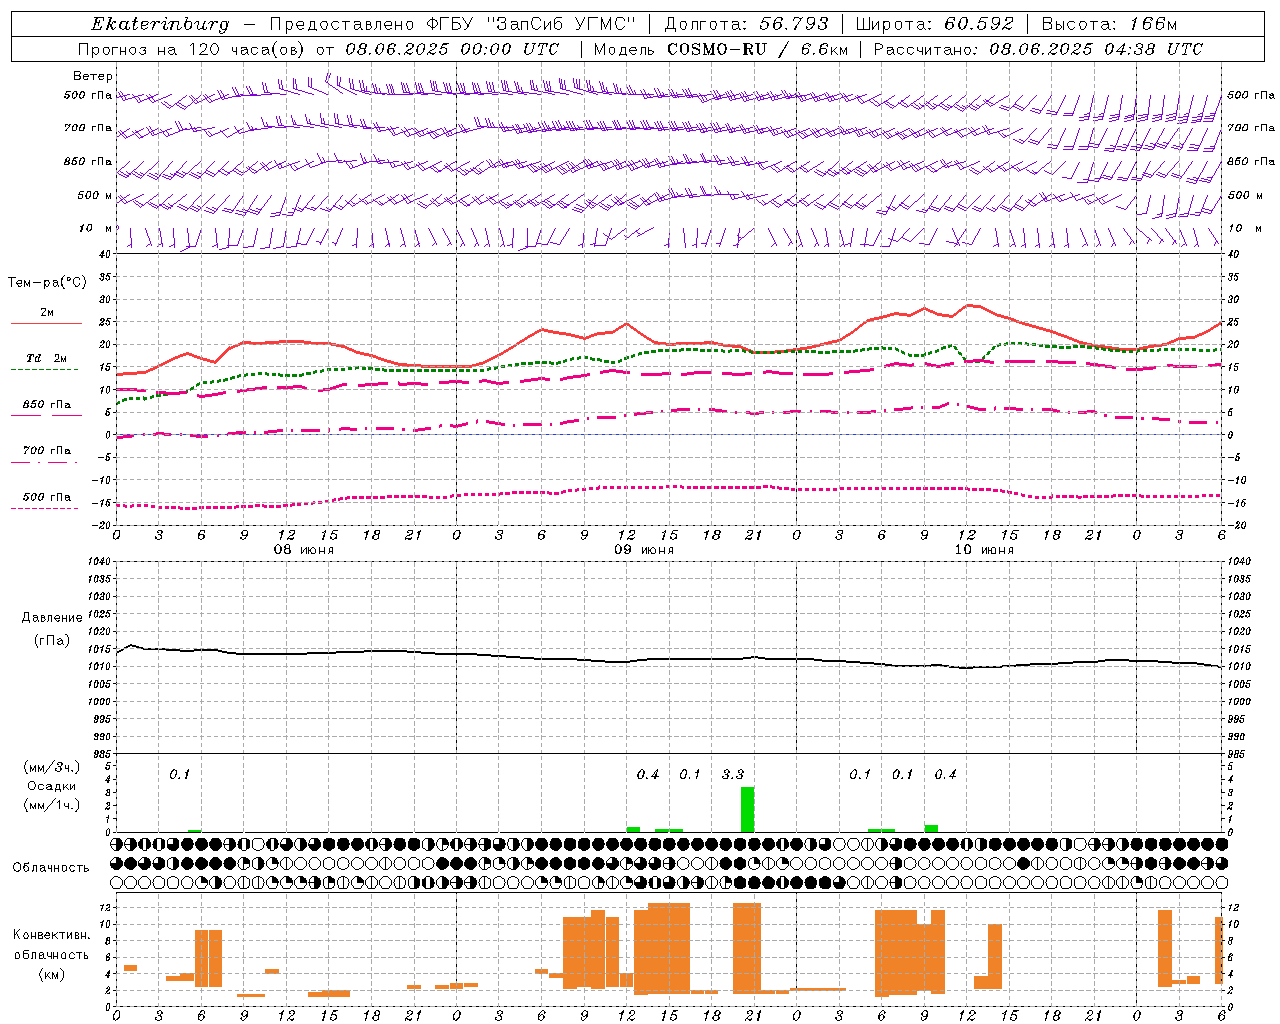Select the 3.3 precipitation amount value
1280x1024 pixels.
[x=733, y=774]
